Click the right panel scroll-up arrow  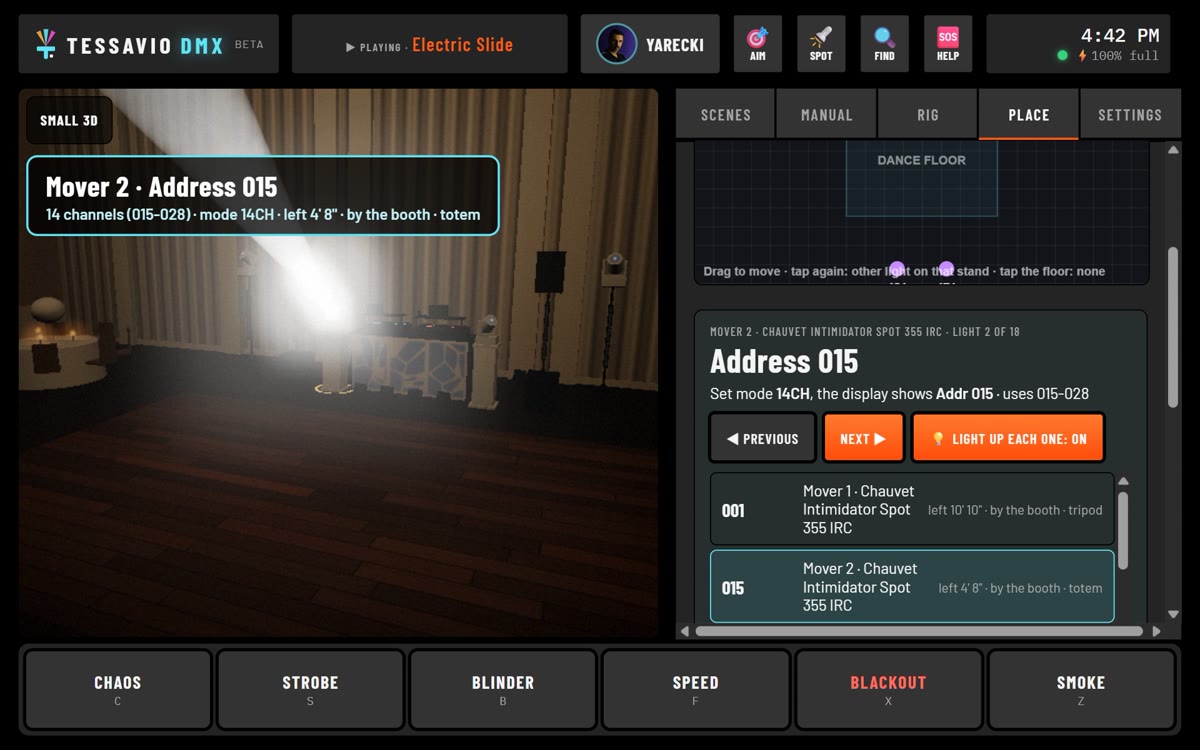(x=1173, y=150)
